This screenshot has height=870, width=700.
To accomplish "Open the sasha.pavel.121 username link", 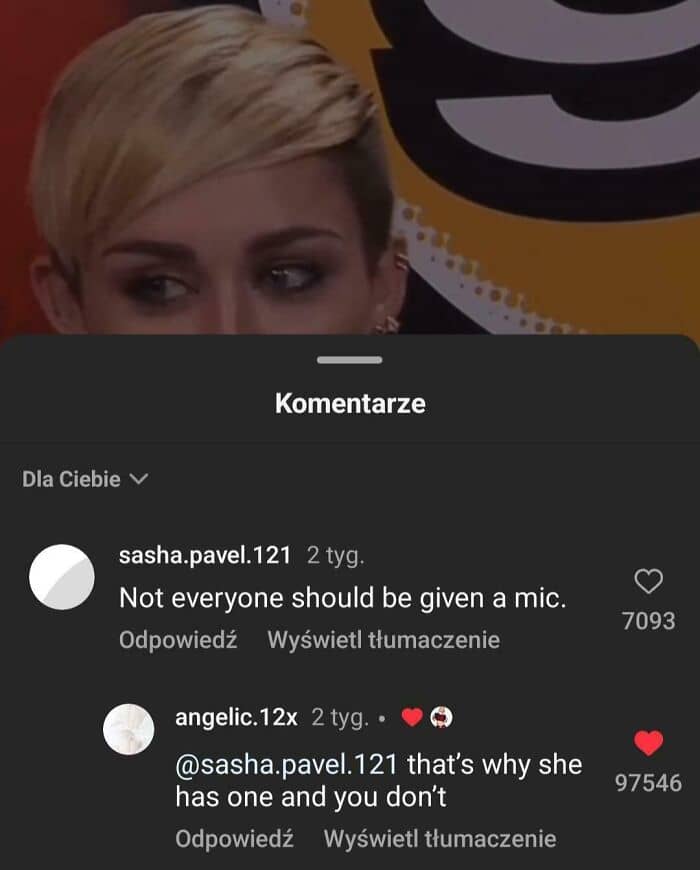I will pos(205,555).
